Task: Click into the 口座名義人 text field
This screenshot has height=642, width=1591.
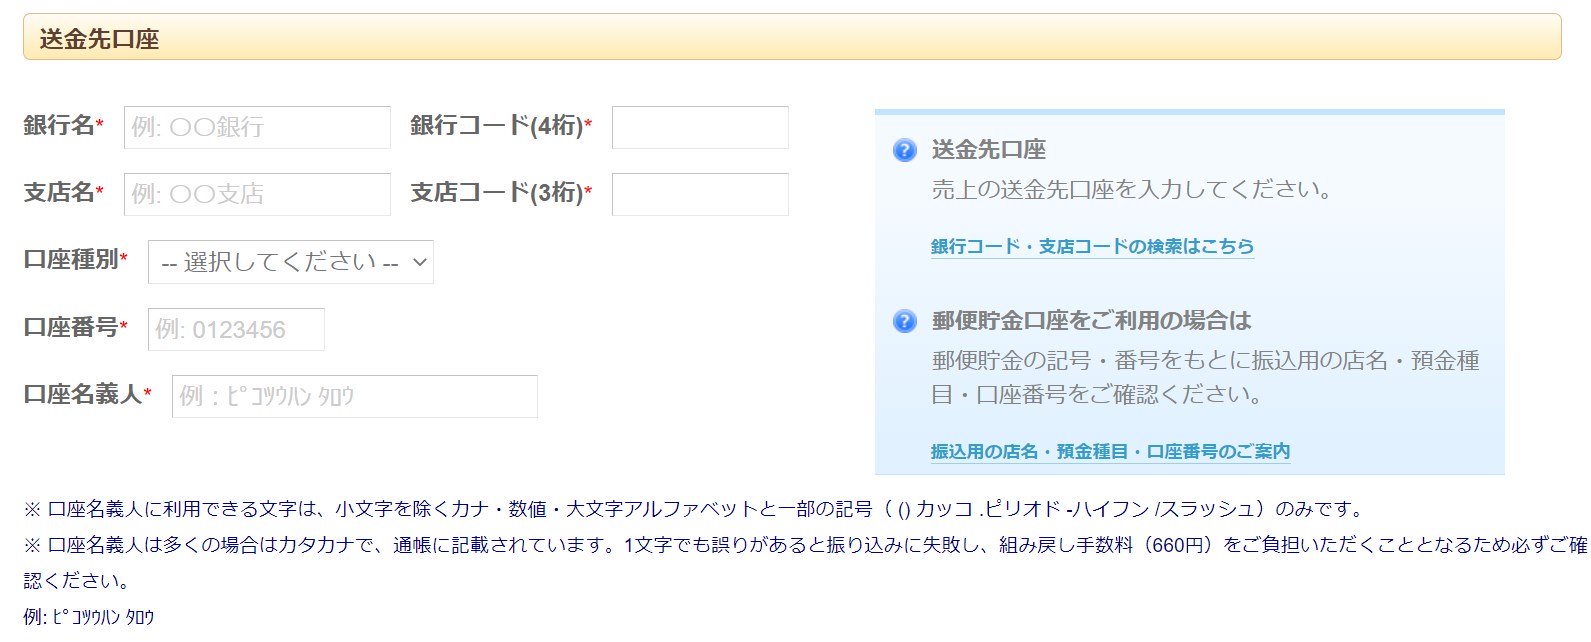Action: pyautogui.click(x=355, y=396)
